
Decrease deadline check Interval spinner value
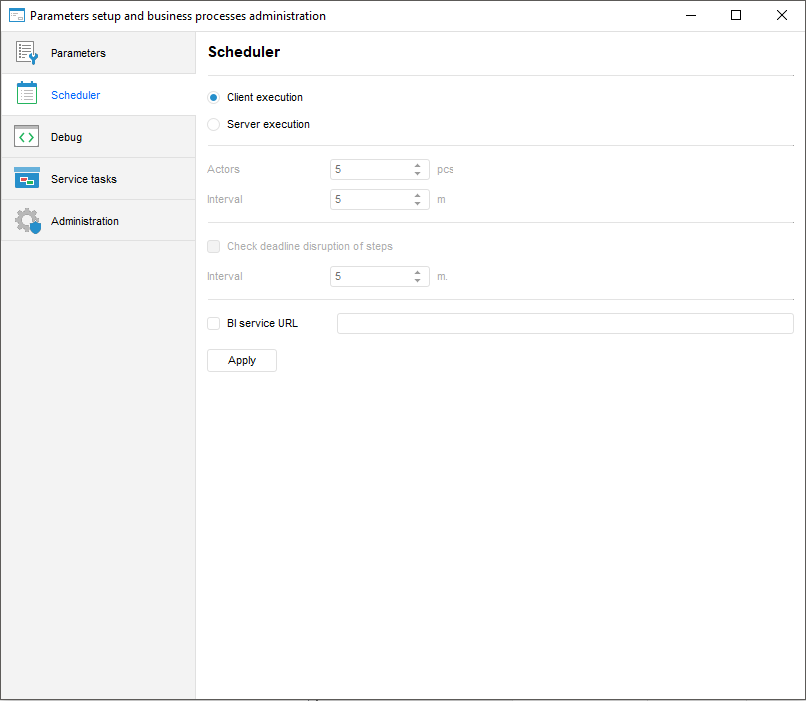[417, 281]
